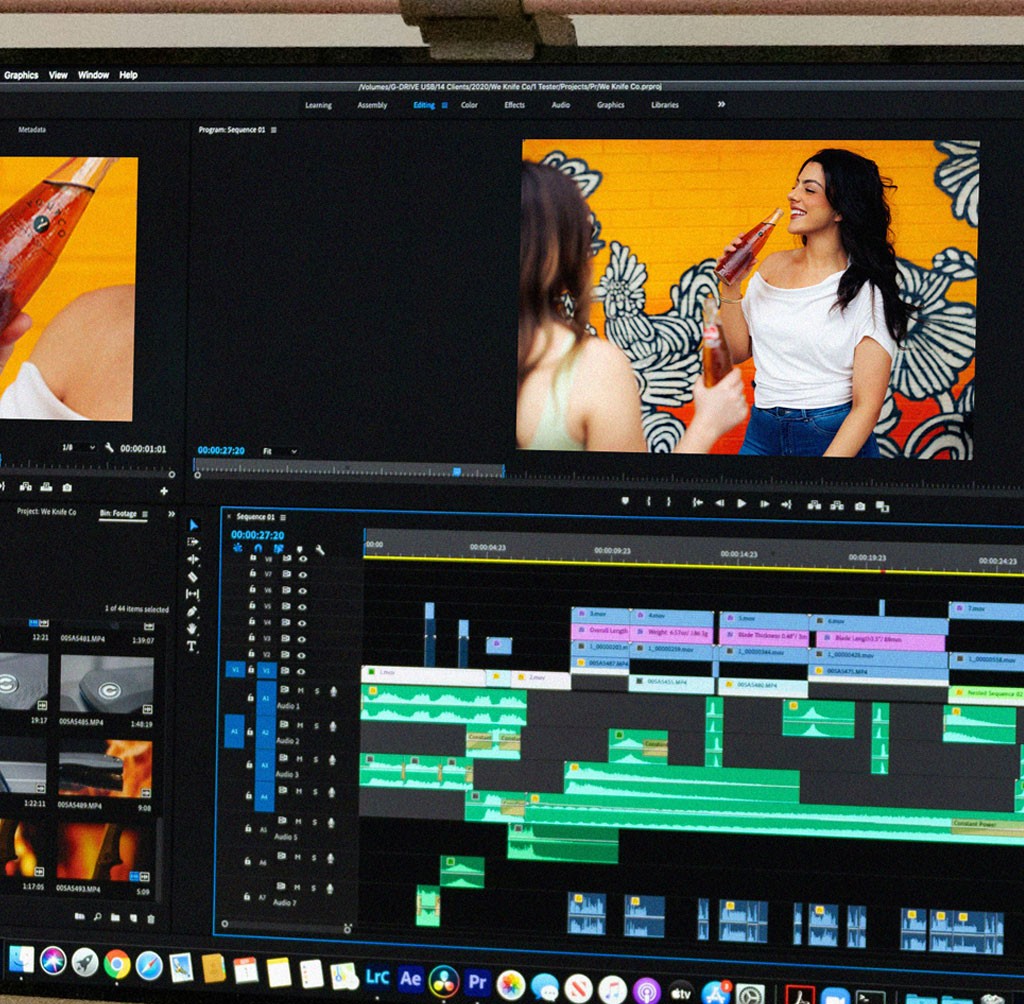The height and width of the screenshot is (1004, 1024).
Task: Export frame with Program monitor camera icon
Action: click(860, 506)
